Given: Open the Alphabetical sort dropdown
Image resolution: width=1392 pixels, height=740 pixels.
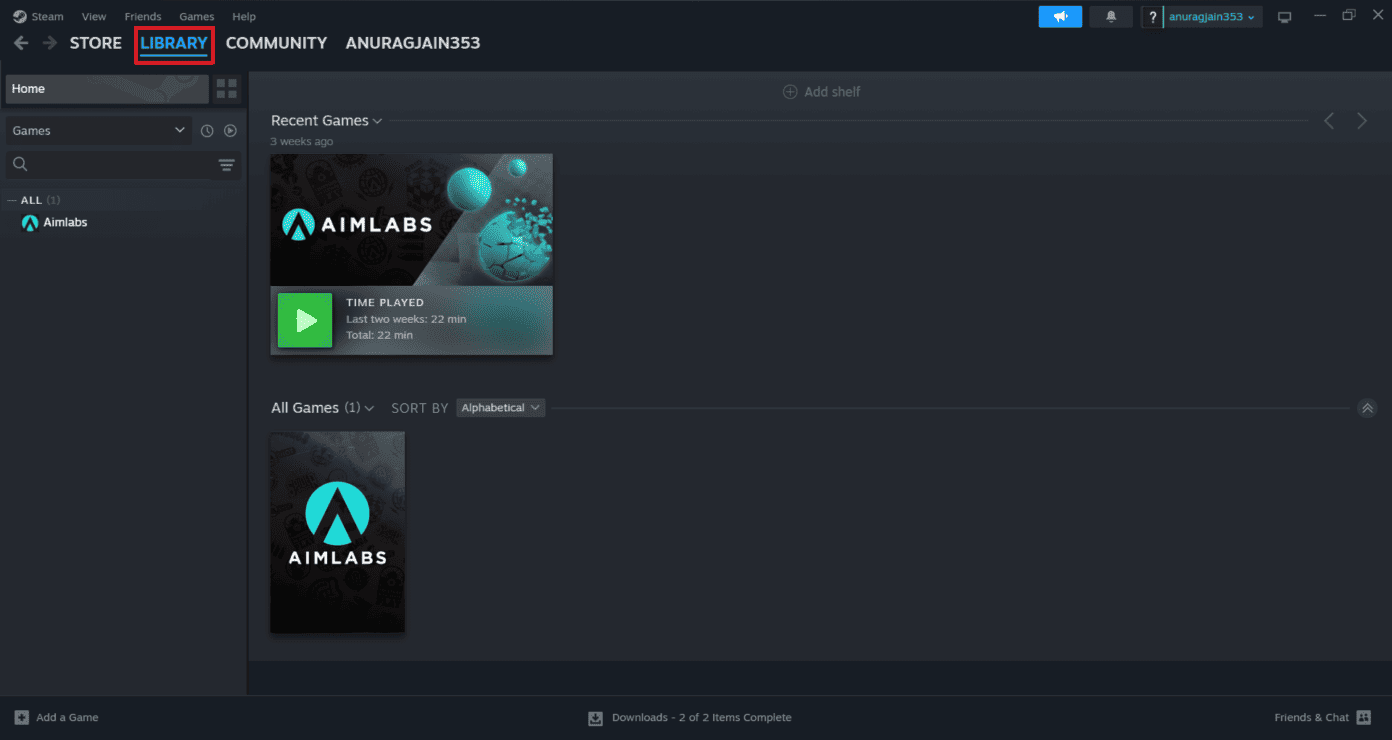Looking at the screenshot, I should (x=500, y=407).
